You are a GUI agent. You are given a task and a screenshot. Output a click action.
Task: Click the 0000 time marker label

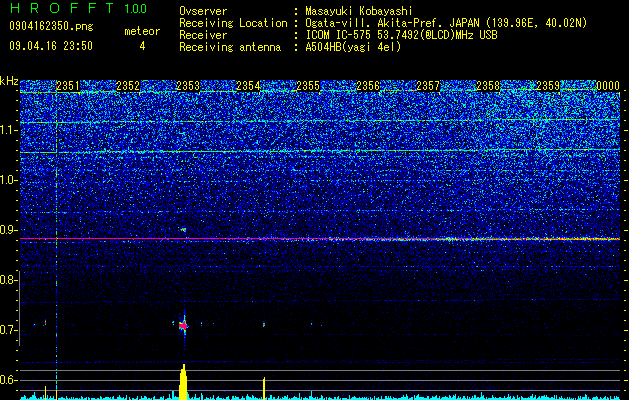[608, 86]
